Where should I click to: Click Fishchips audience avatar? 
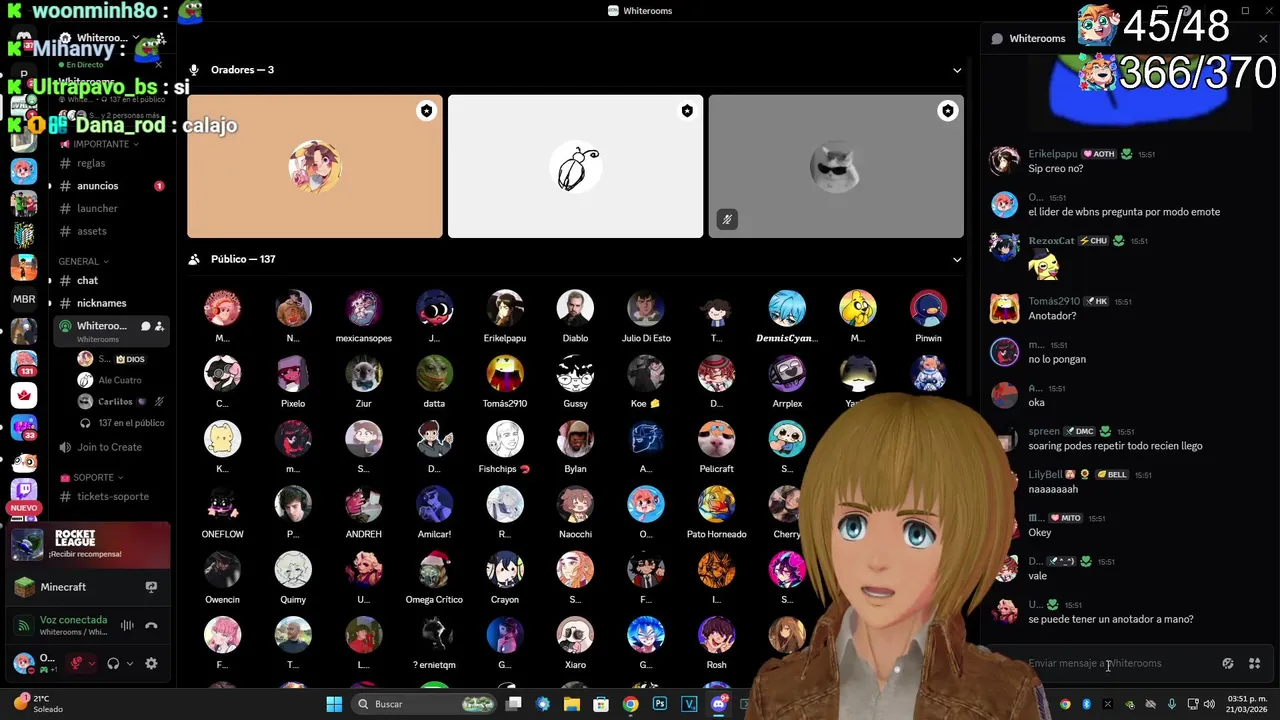click(x=505, y=439)
